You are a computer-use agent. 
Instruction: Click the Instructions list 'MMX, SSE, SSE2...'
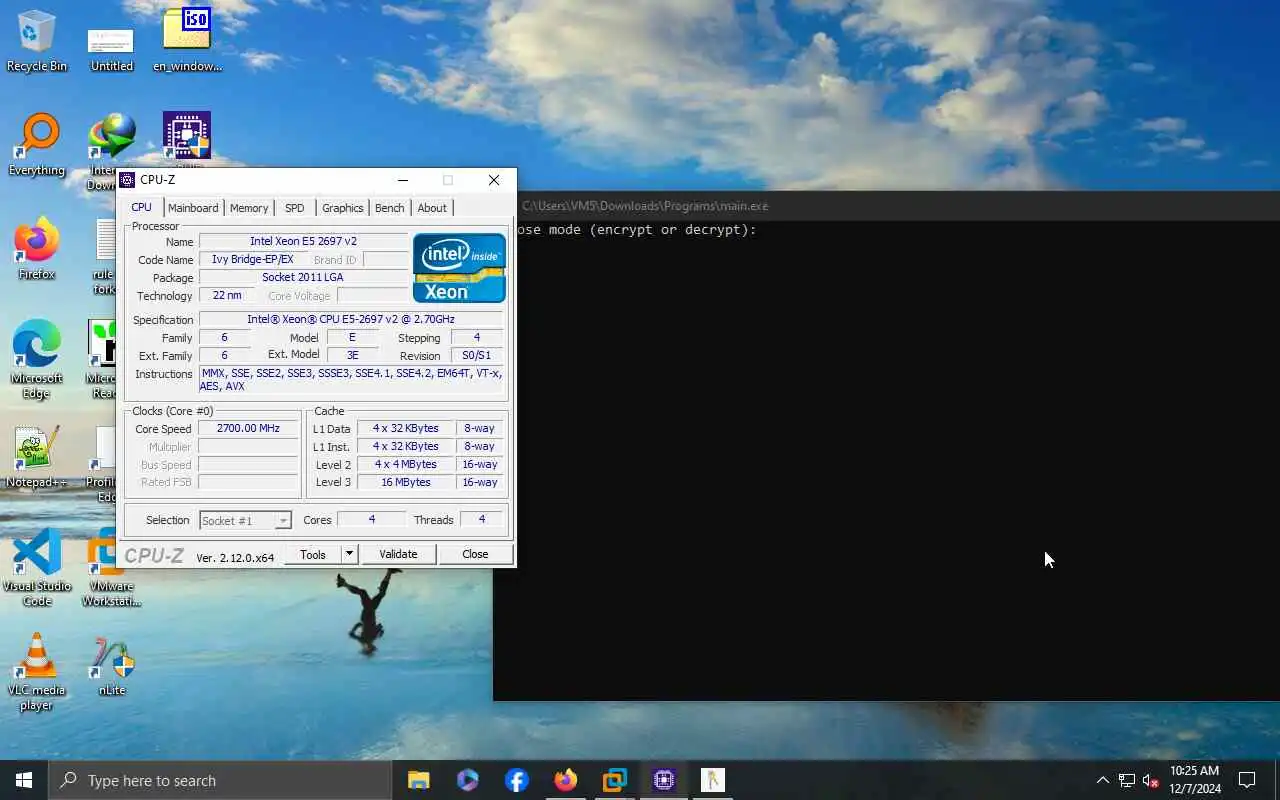351,380
